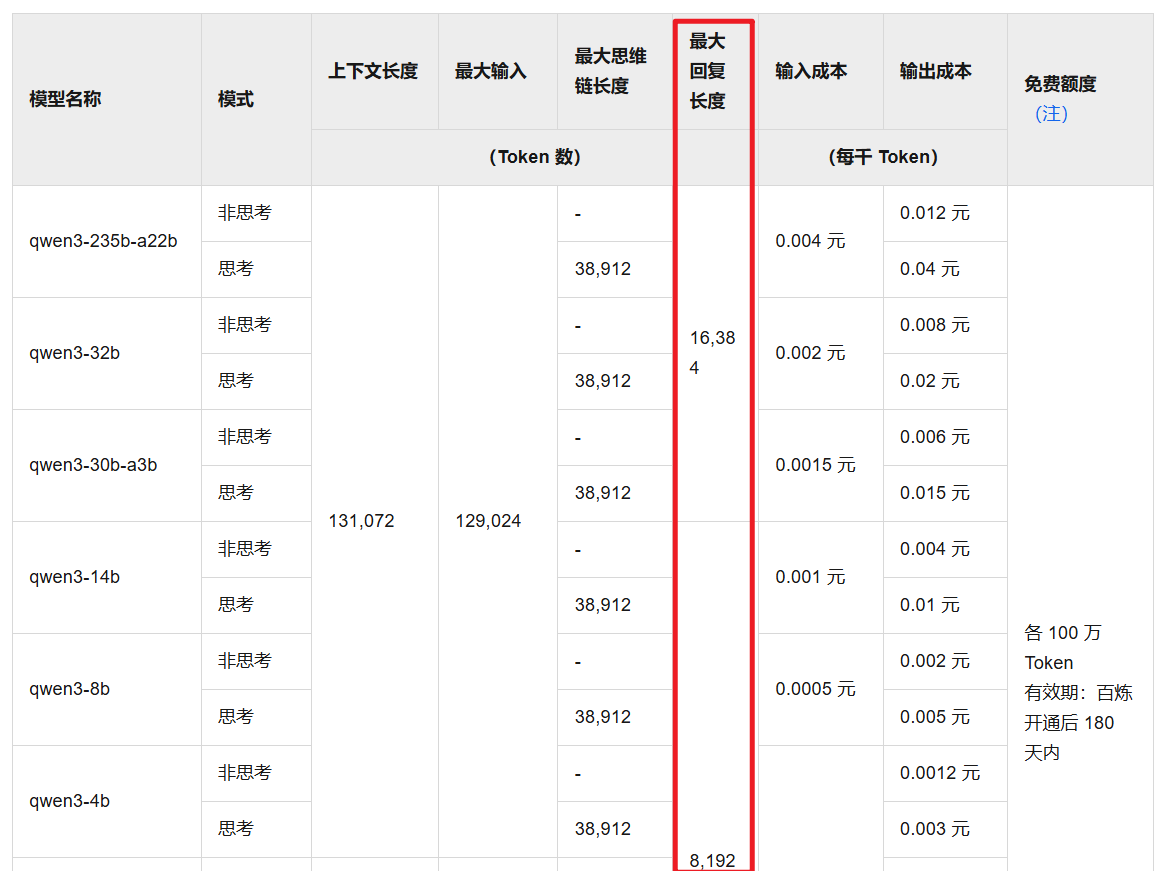The image size is (1164, 871).
Task: Click output cost 0.005 元
Action: pyautogui.click(x=935, y=717)
